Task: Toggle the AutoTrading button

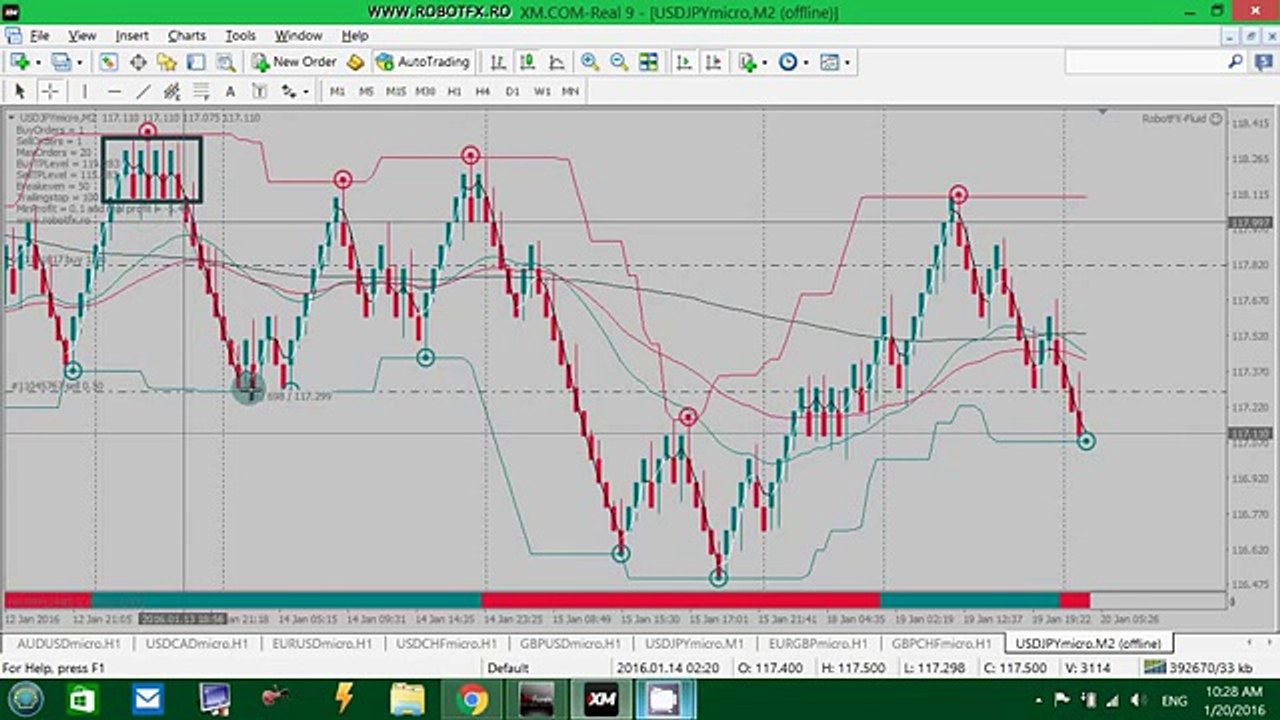Action: point(423,62)
